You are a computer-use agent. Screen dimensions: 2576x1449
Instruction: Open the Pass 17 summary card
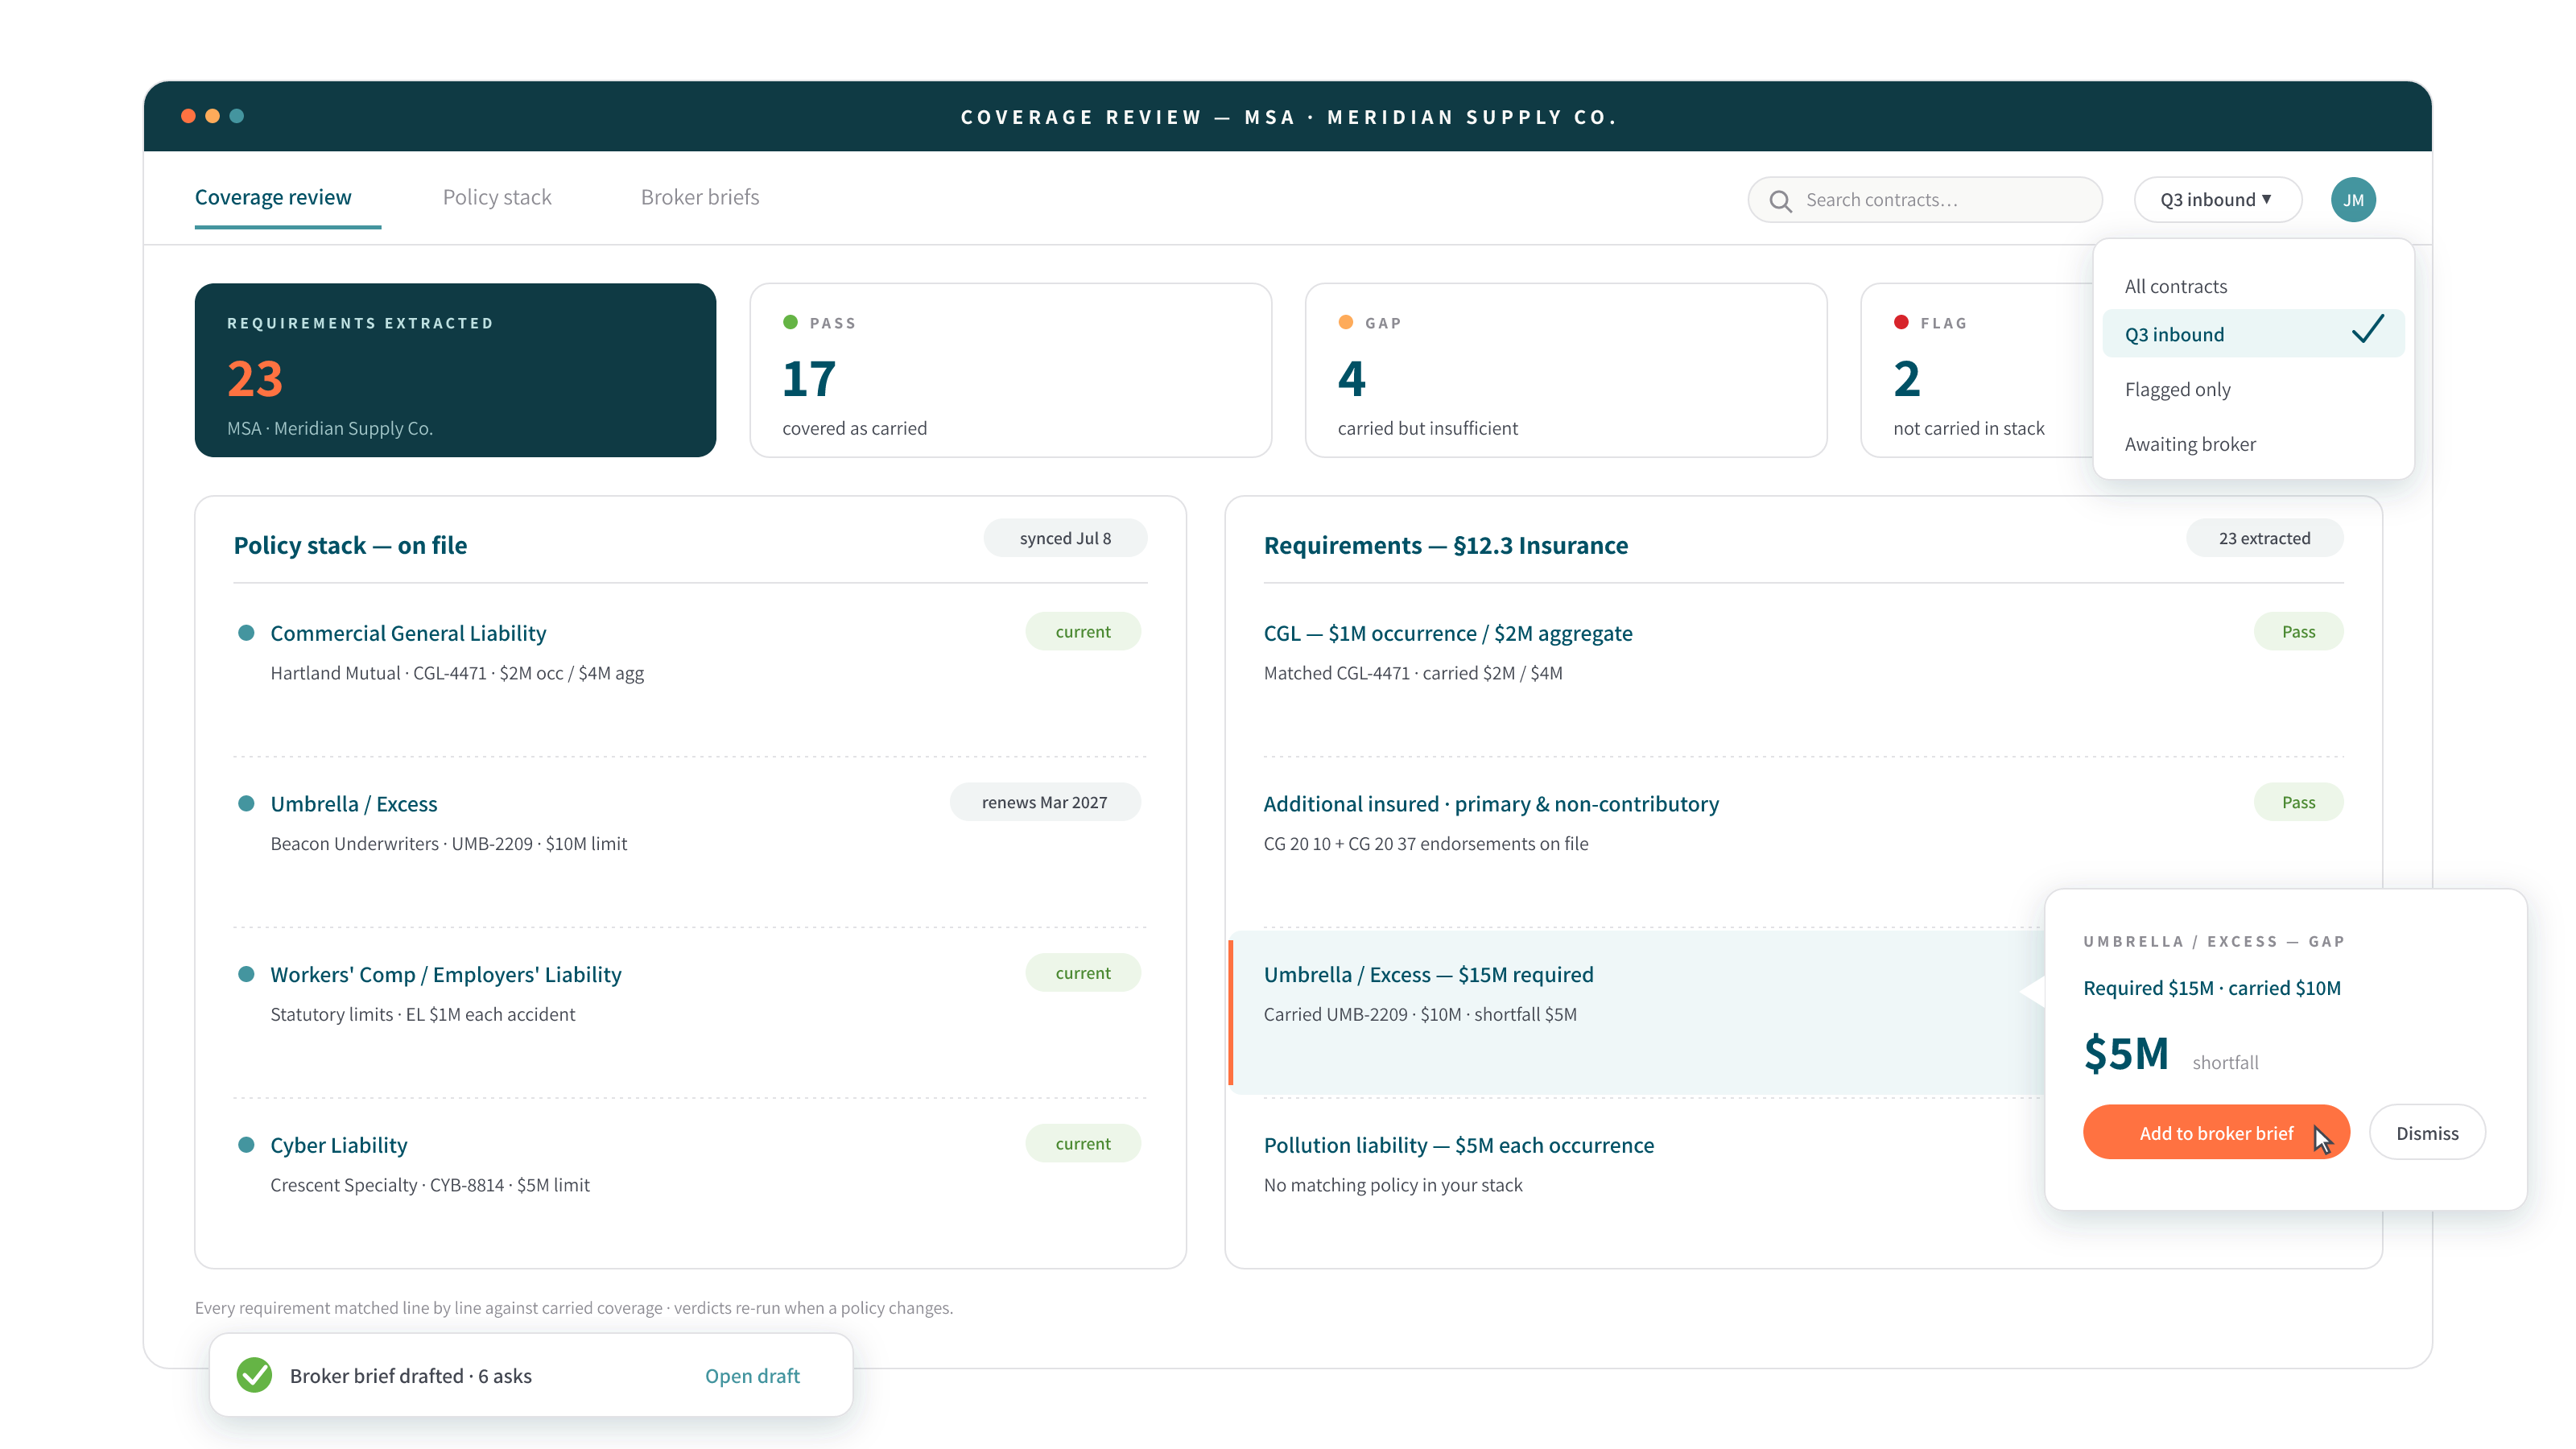[x=1011, y=370]
